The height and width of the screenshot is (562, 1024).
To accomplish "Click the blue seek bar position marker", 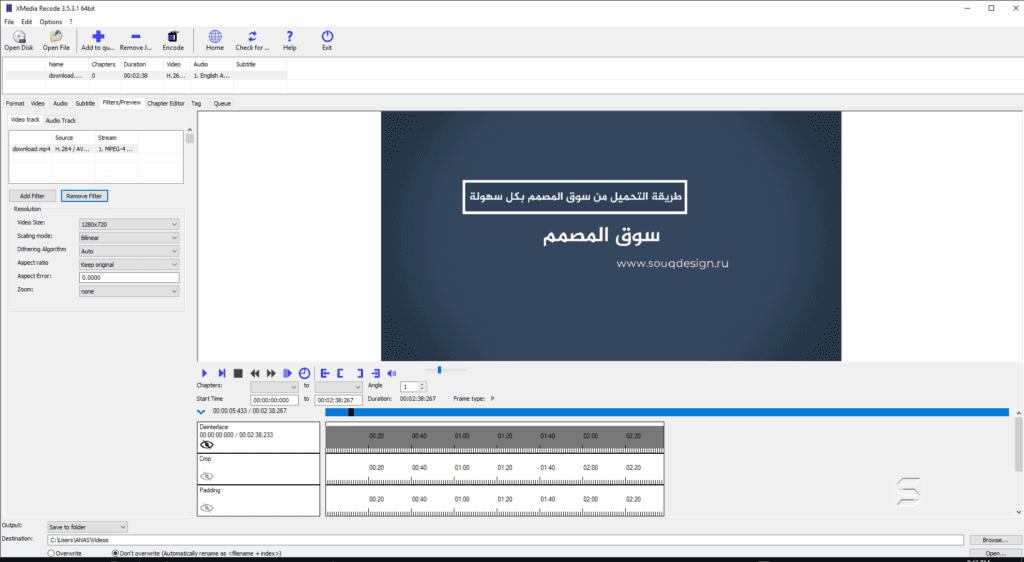I will (351, 412).
